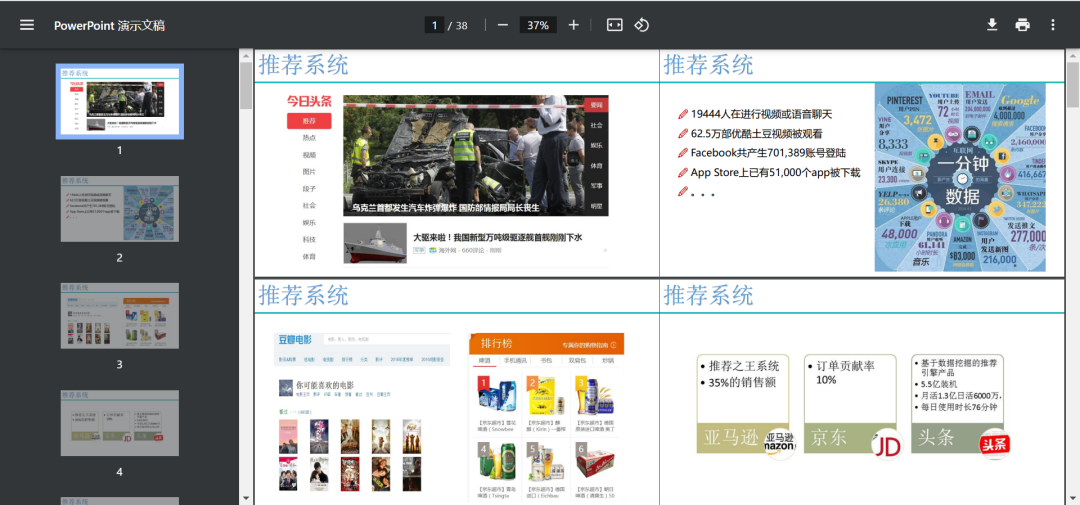Click the 亚马逊 card label
This screenshot has width=1080, height=505.
731,437
